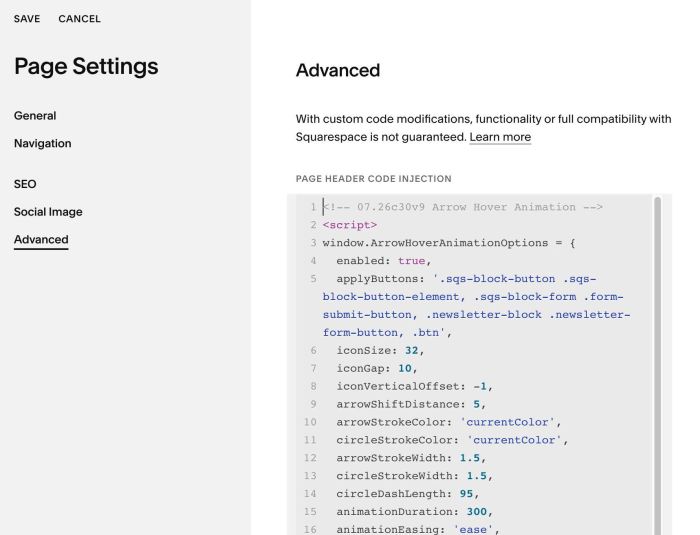Open the Navigation settings tab
This screenshot has height=535, width=700.
42,143
